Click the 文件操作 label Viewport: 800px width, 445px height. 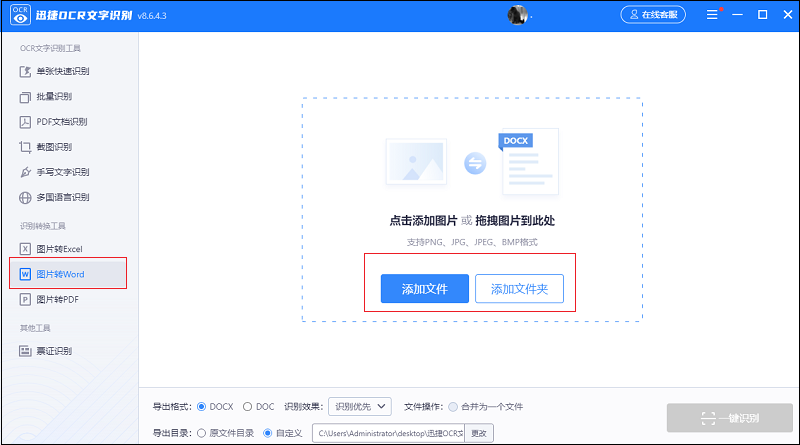[x=423, y=407]
